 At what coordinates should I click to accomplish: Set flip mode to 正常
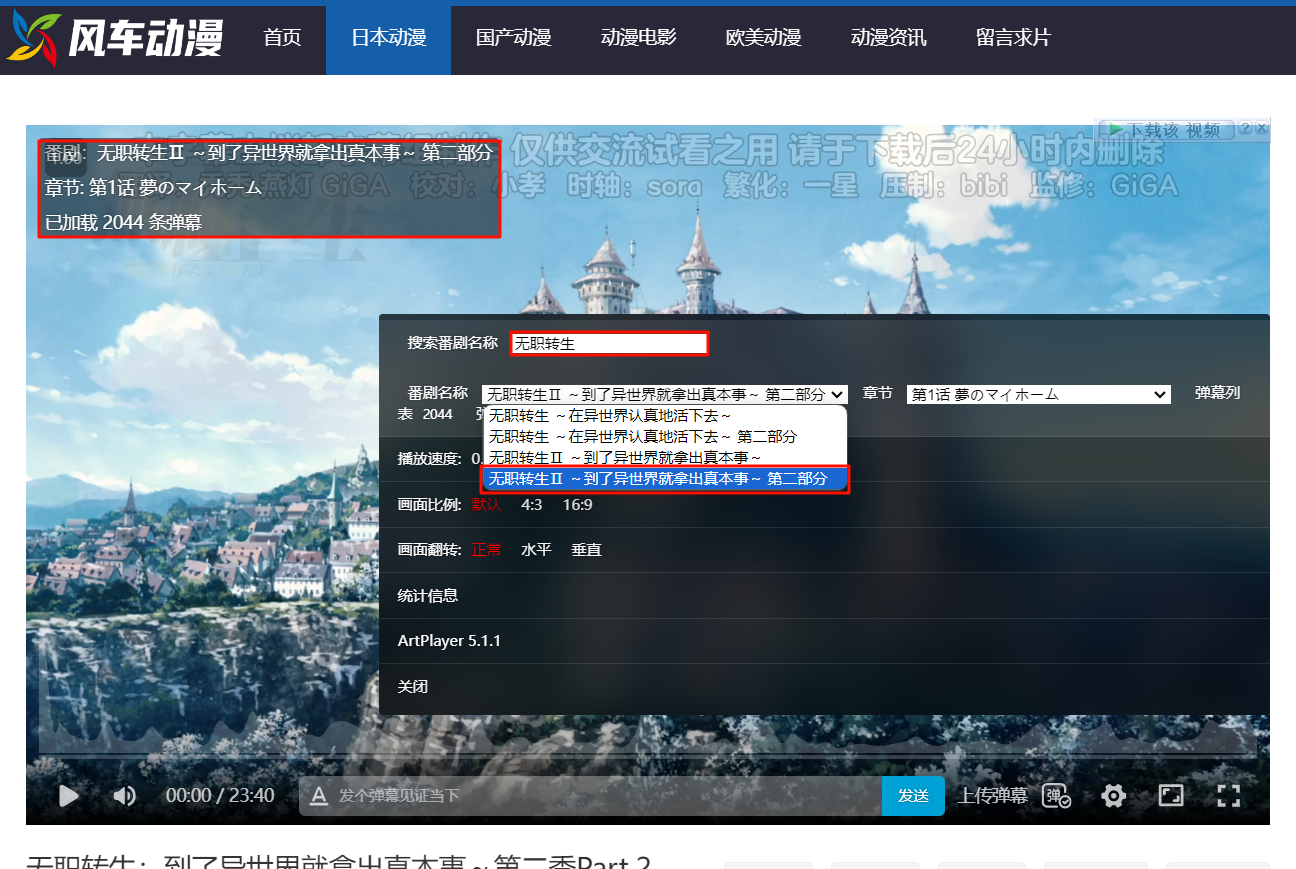pyautogui.click(x=487, y=550)
